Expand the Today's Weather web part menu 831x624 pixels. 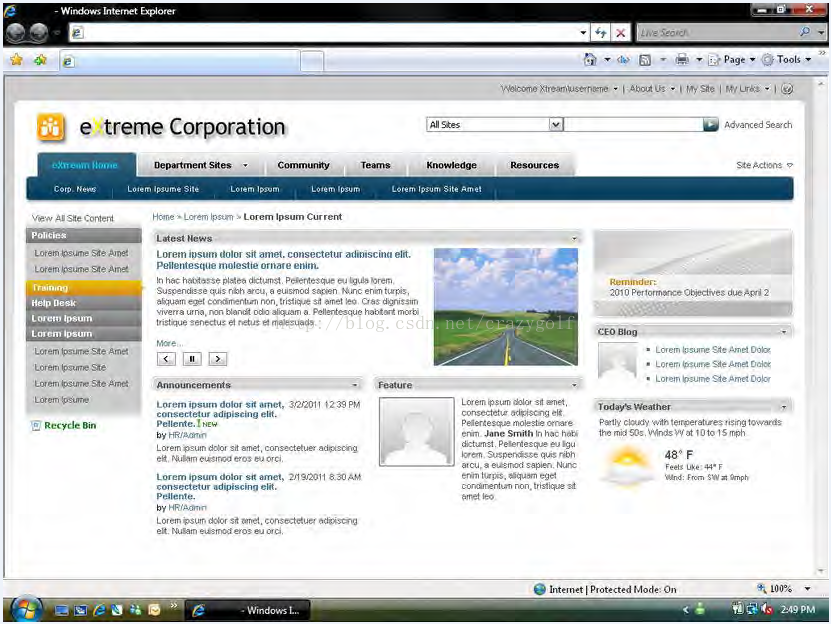click(783, 407)
